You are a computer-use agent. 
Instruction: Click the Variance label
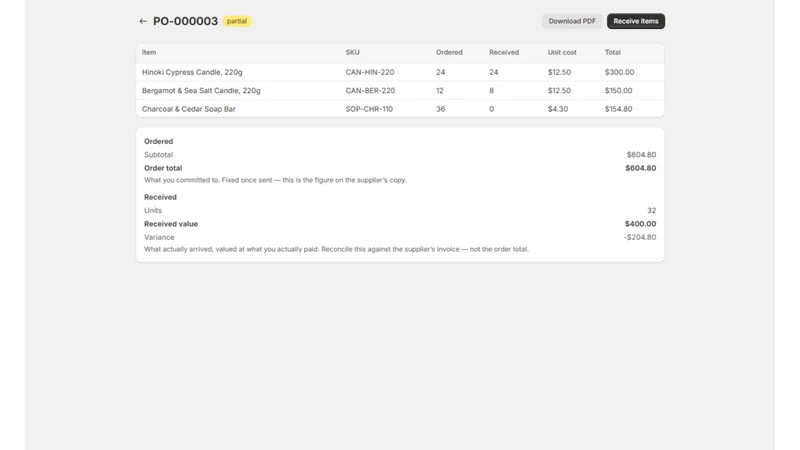[159, 237]
